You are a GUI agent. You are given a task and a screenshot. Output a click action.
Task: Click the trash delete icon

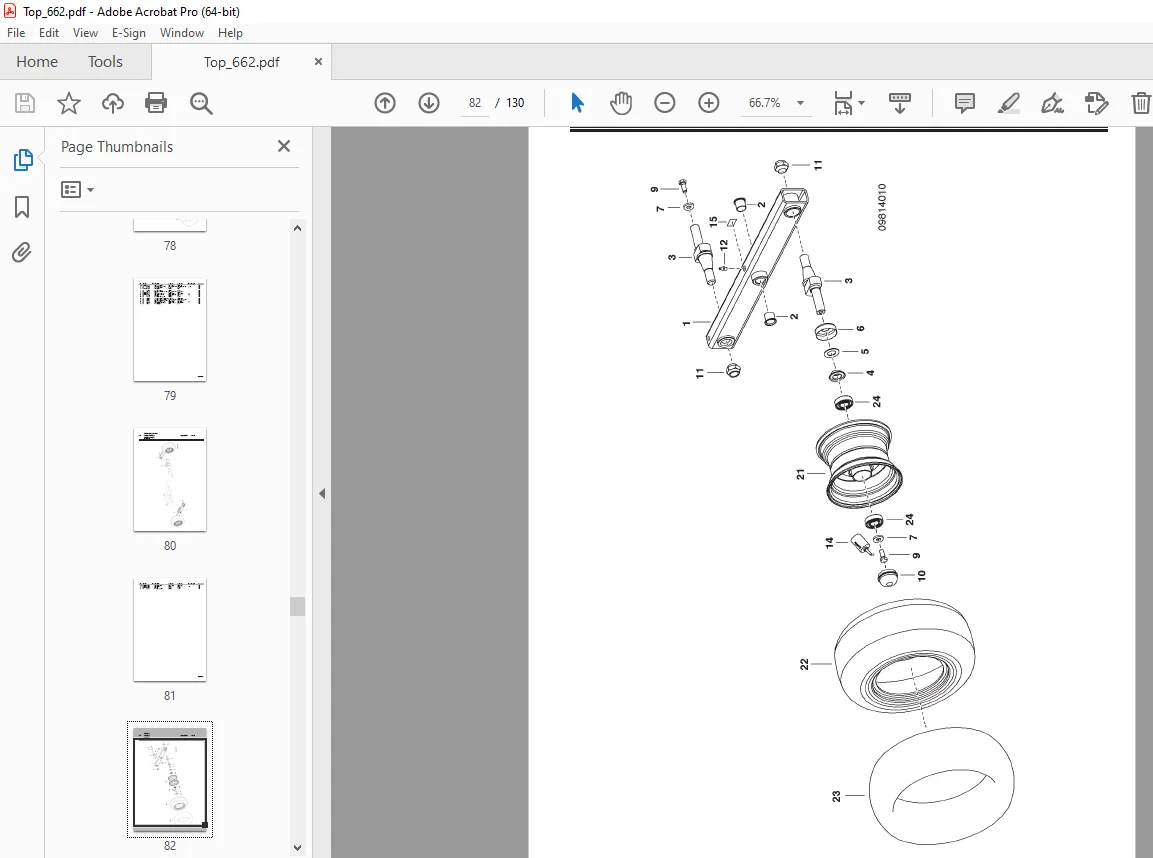1140,103
